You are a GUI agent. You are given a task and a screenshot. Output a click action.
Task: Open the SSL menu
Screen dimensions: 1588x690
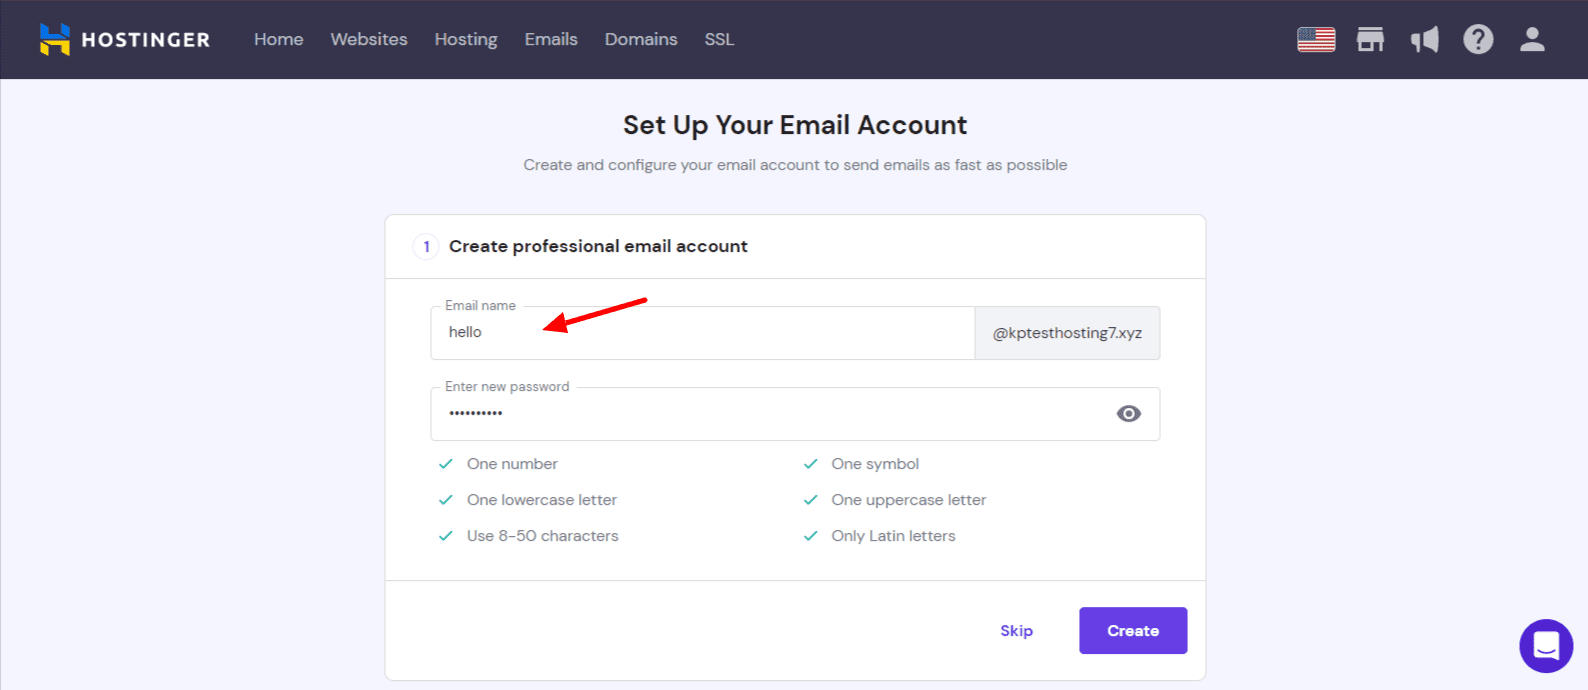719,39
